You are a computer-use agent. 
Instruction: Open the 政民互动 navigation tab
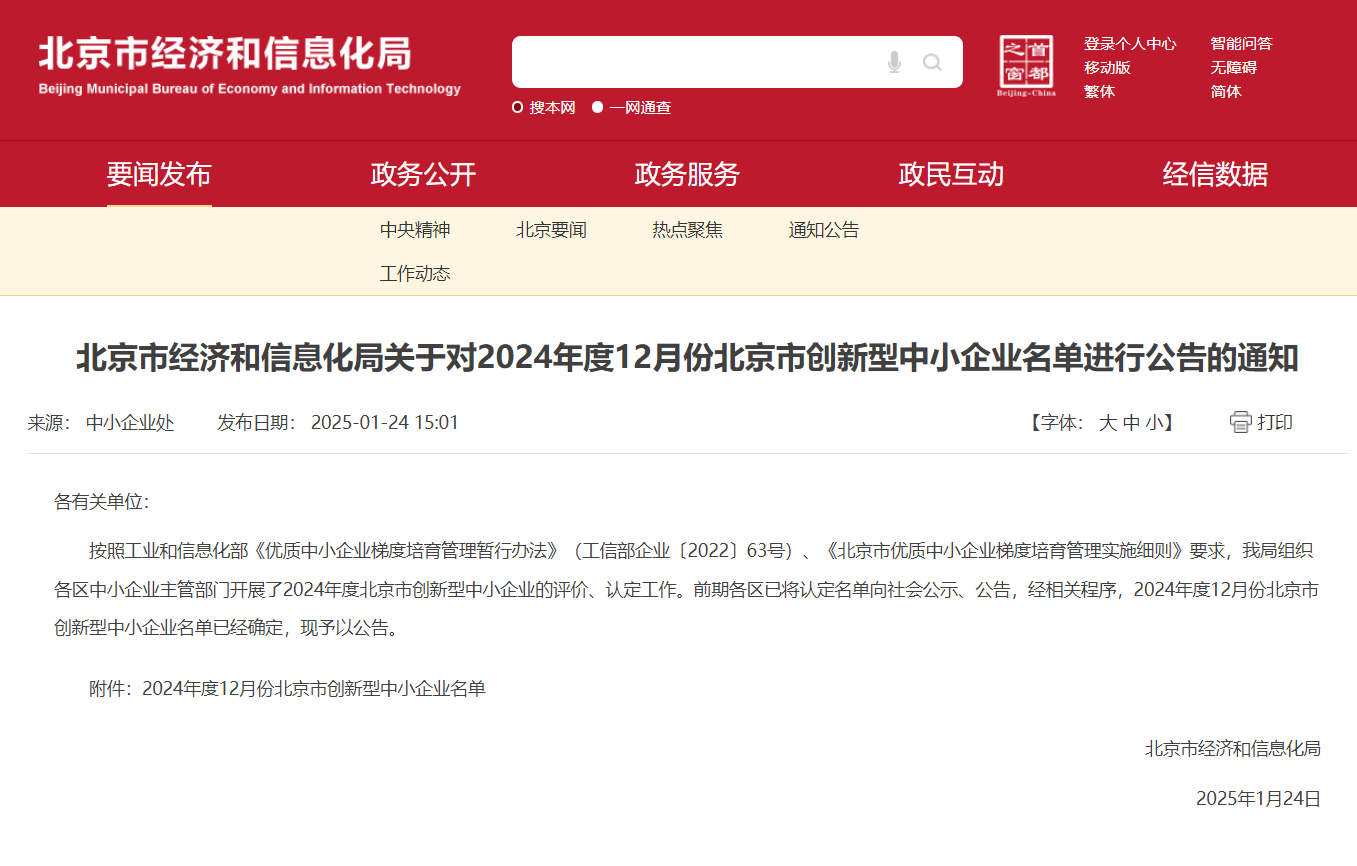(951, 175)
